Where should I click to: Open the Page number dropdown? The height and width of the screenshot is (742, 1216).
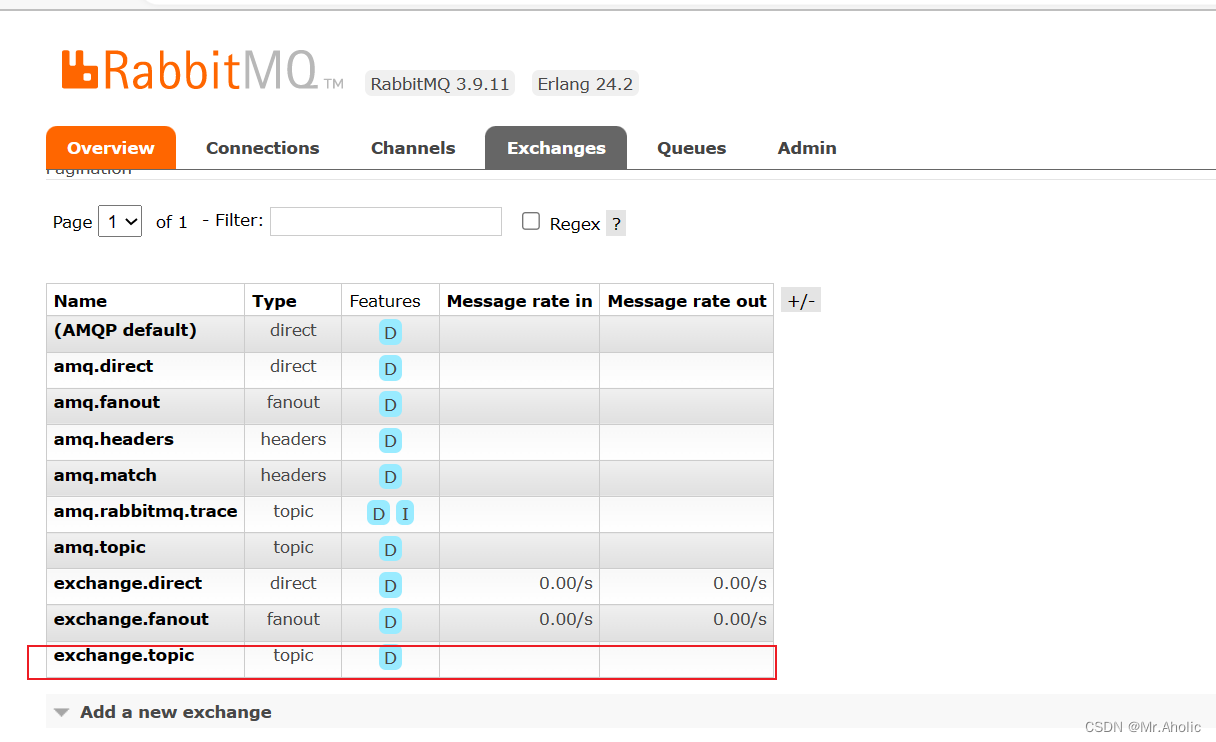[x=119, y=221]
